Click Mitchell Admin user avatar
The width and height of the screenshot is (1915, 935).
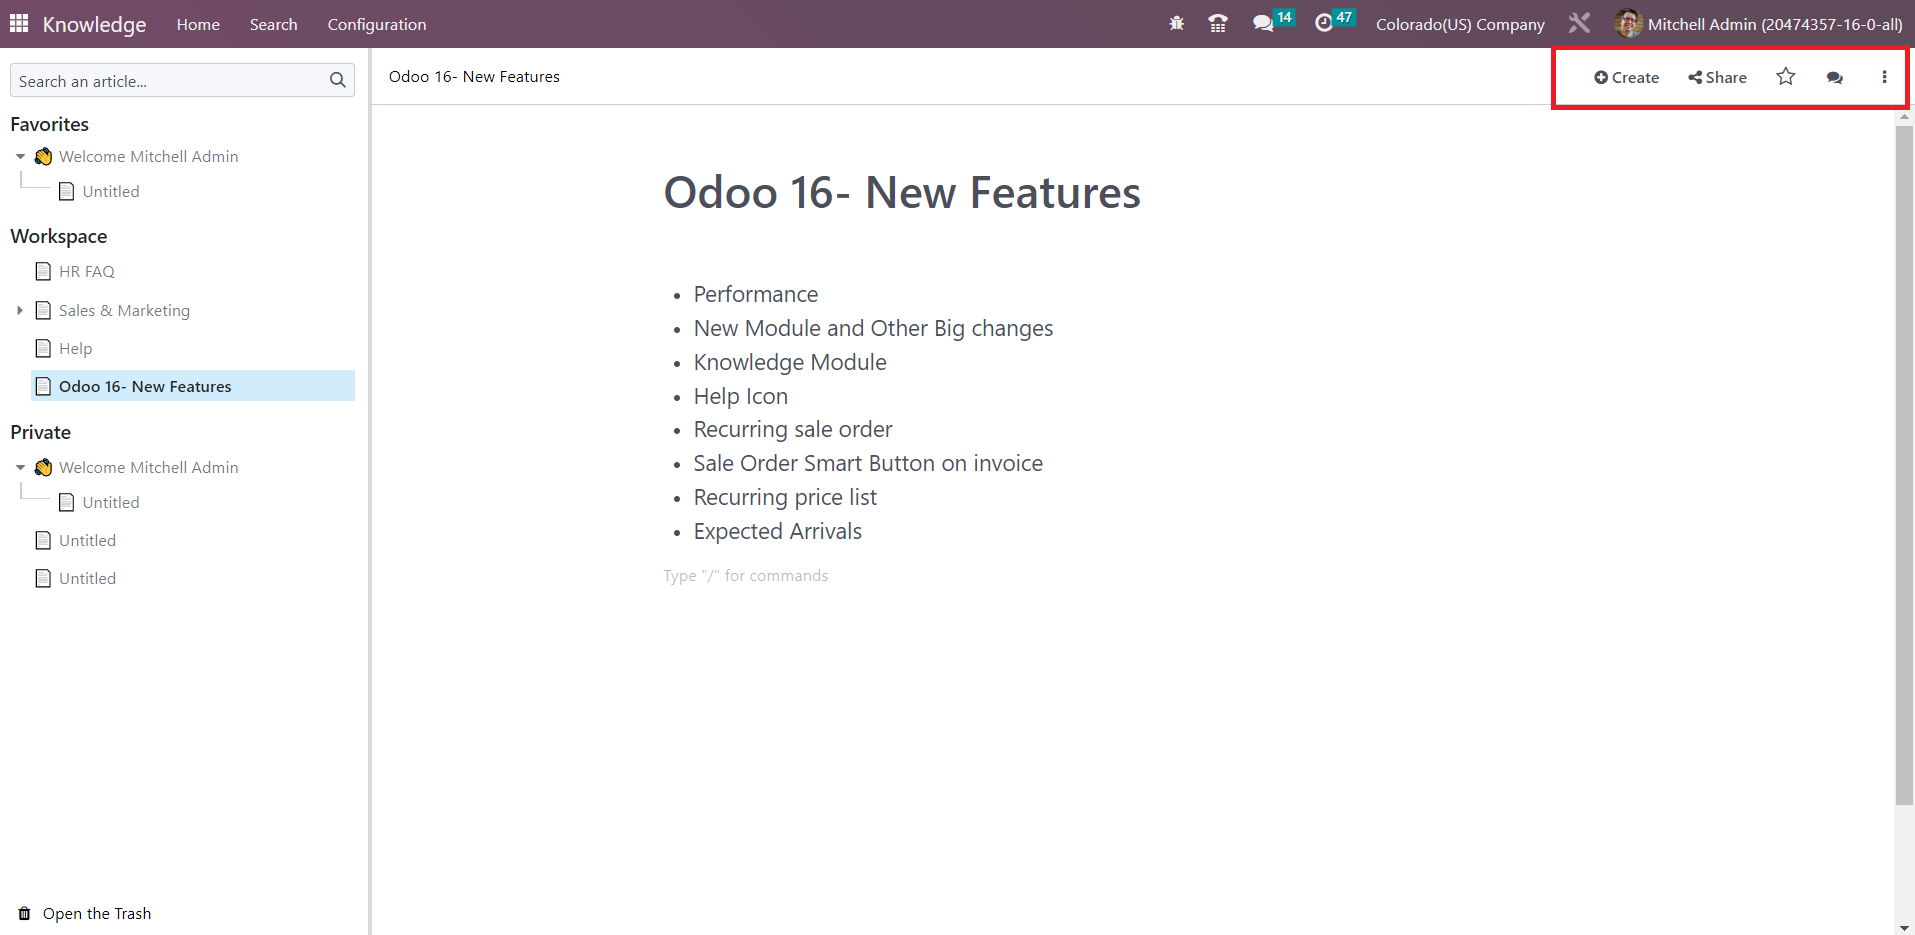click(1628, 23)
